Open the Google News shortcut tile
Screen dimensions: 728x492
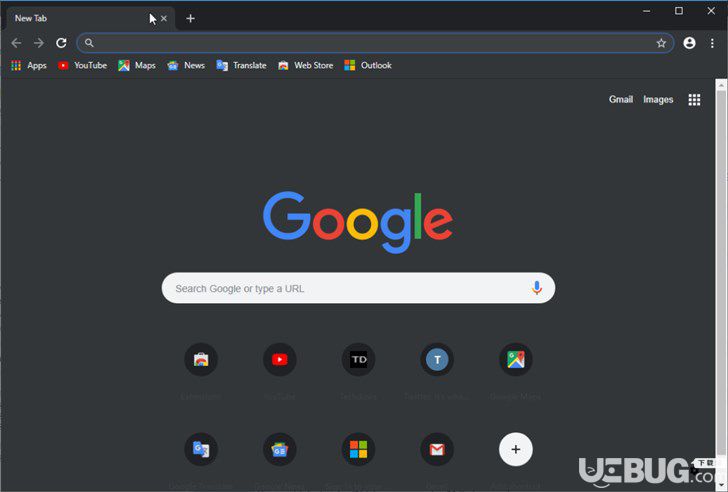coord(280,449)
